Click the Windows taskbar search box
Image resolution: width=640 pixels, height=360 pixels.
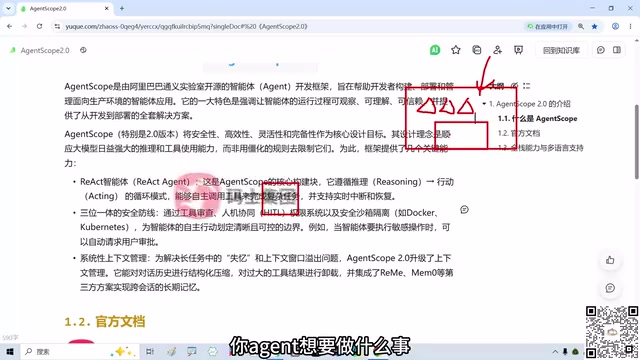pos(80,351)
